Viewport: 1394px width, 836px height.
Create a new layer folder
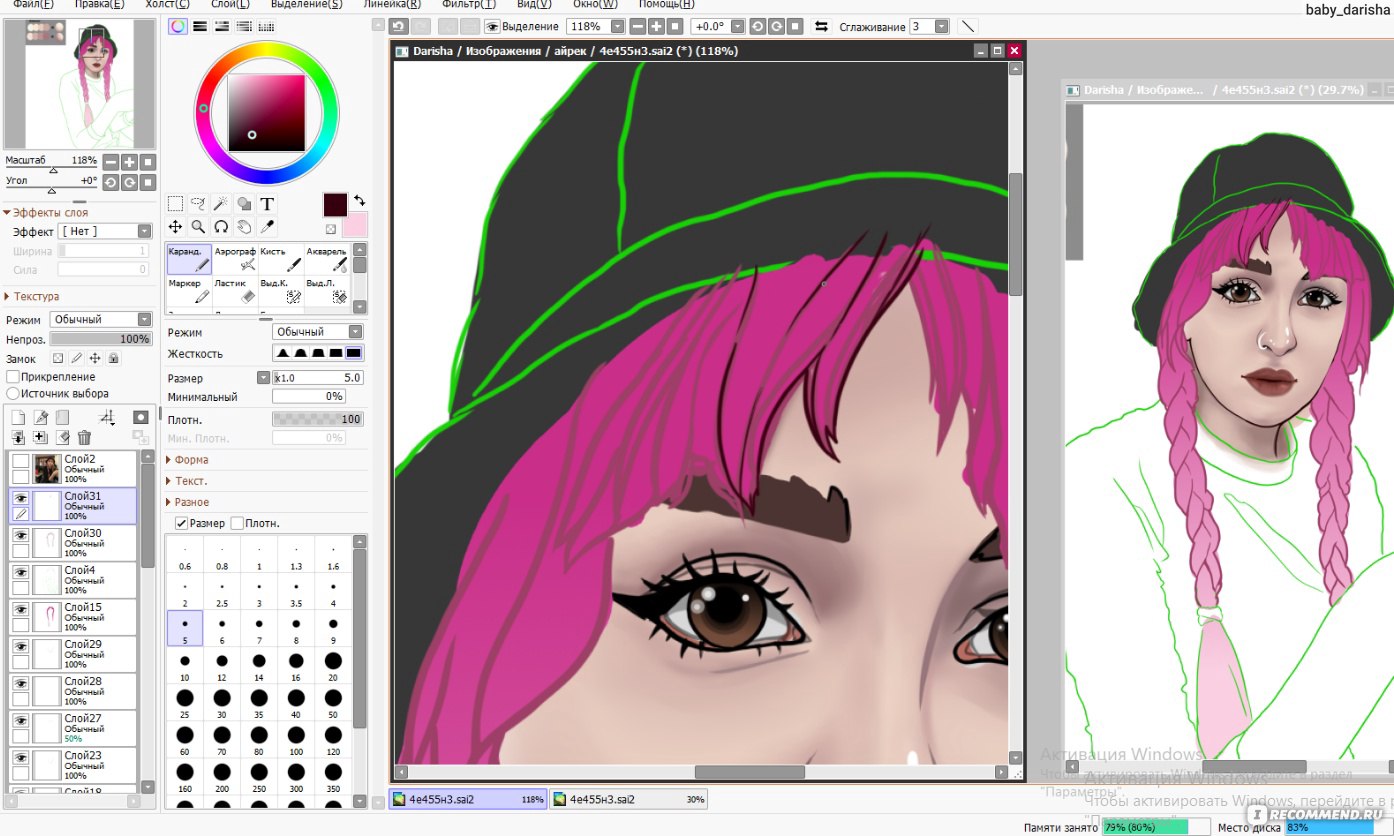click(62, 417)
